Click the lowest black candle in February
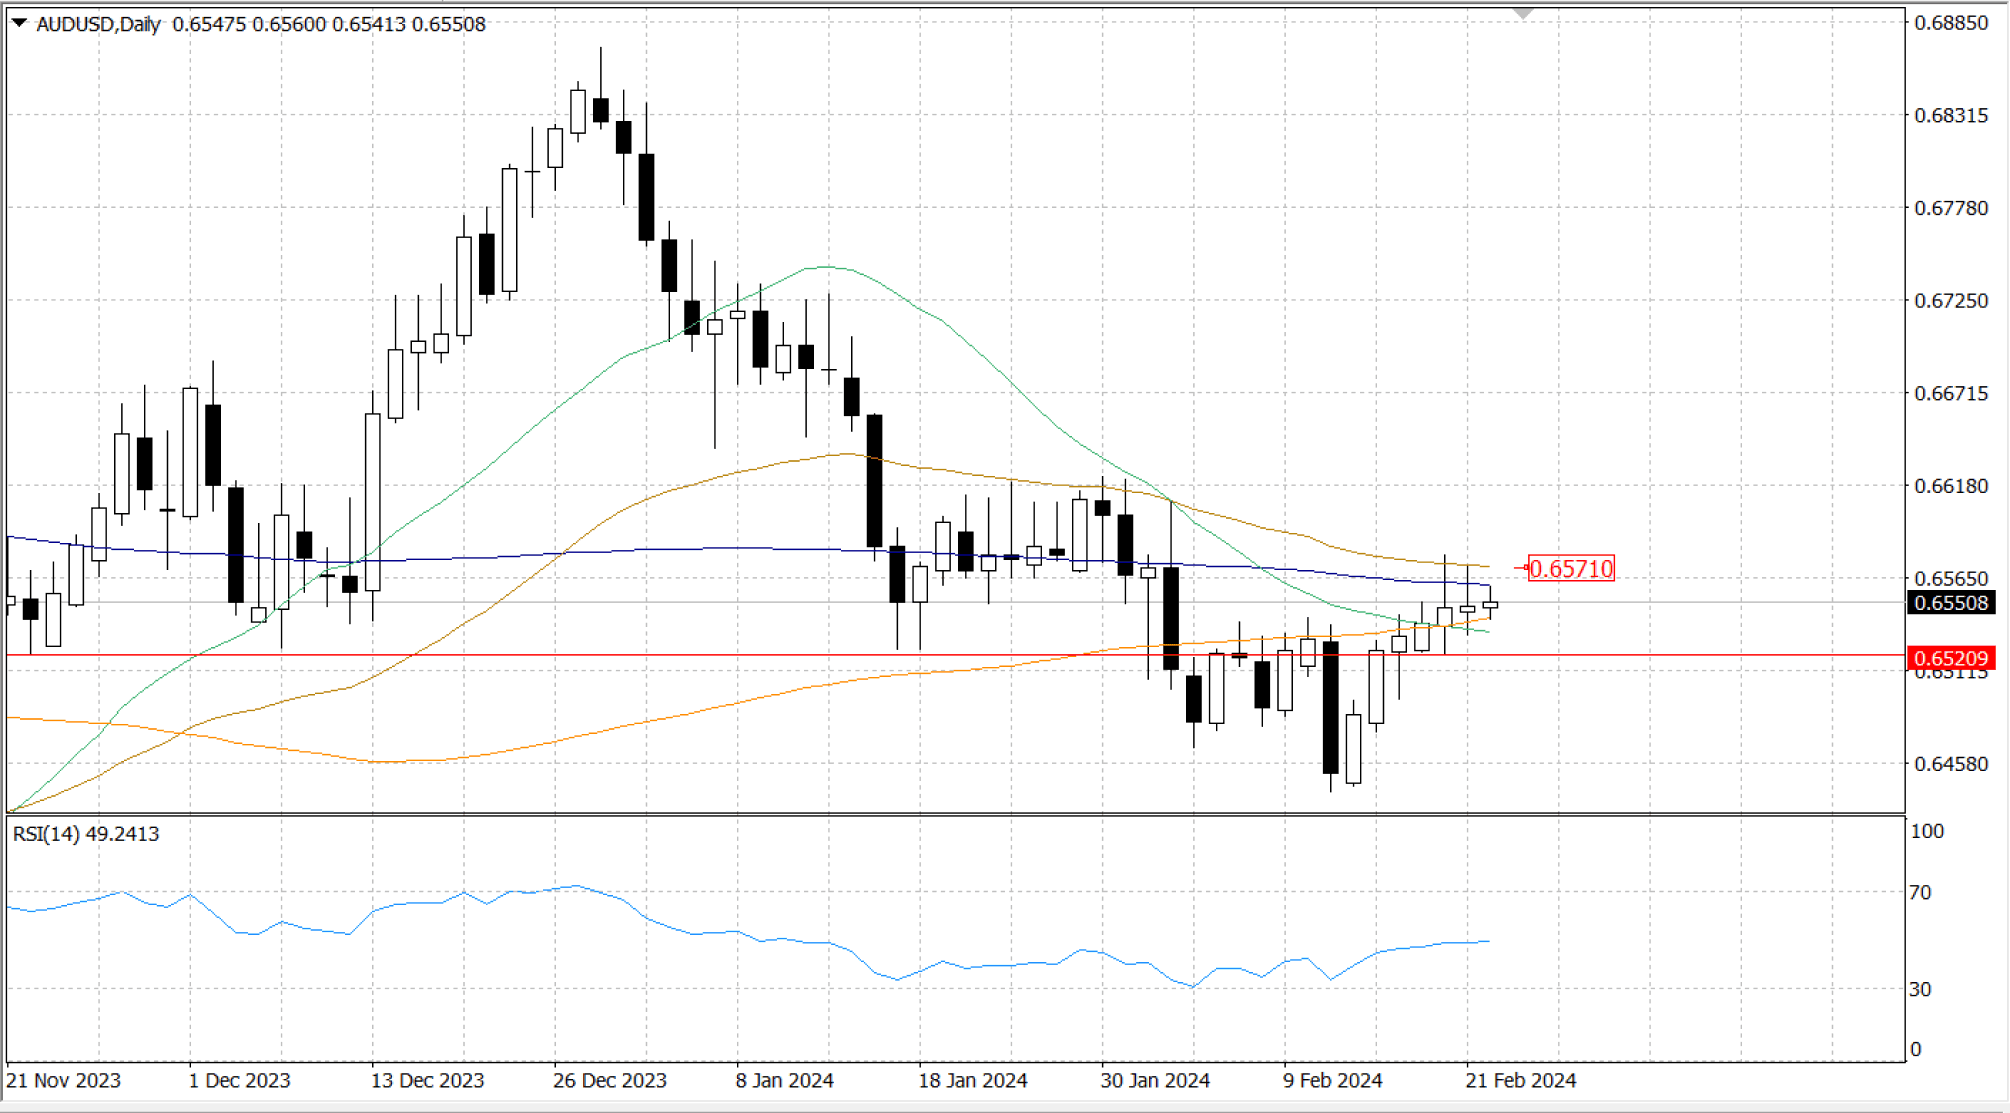 1330,707
